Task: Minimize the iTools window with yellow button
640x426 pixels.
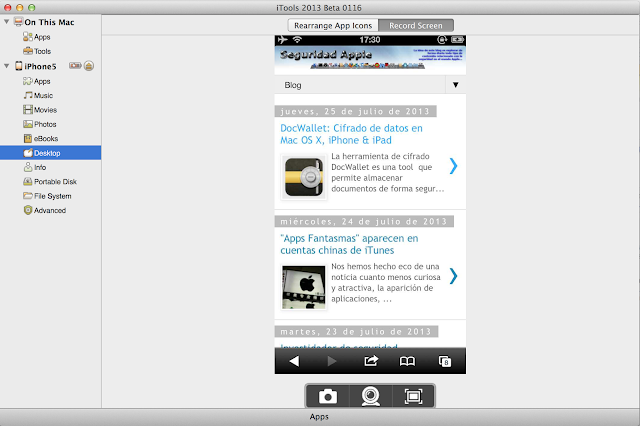Action: pos(20,7)
